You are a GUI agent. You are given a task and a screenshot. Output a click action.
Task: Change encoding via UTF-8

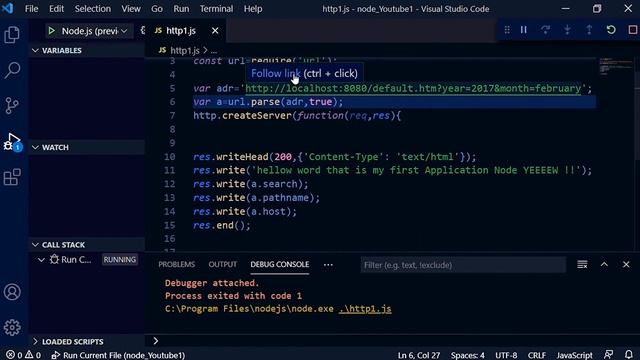click(506, 355)
